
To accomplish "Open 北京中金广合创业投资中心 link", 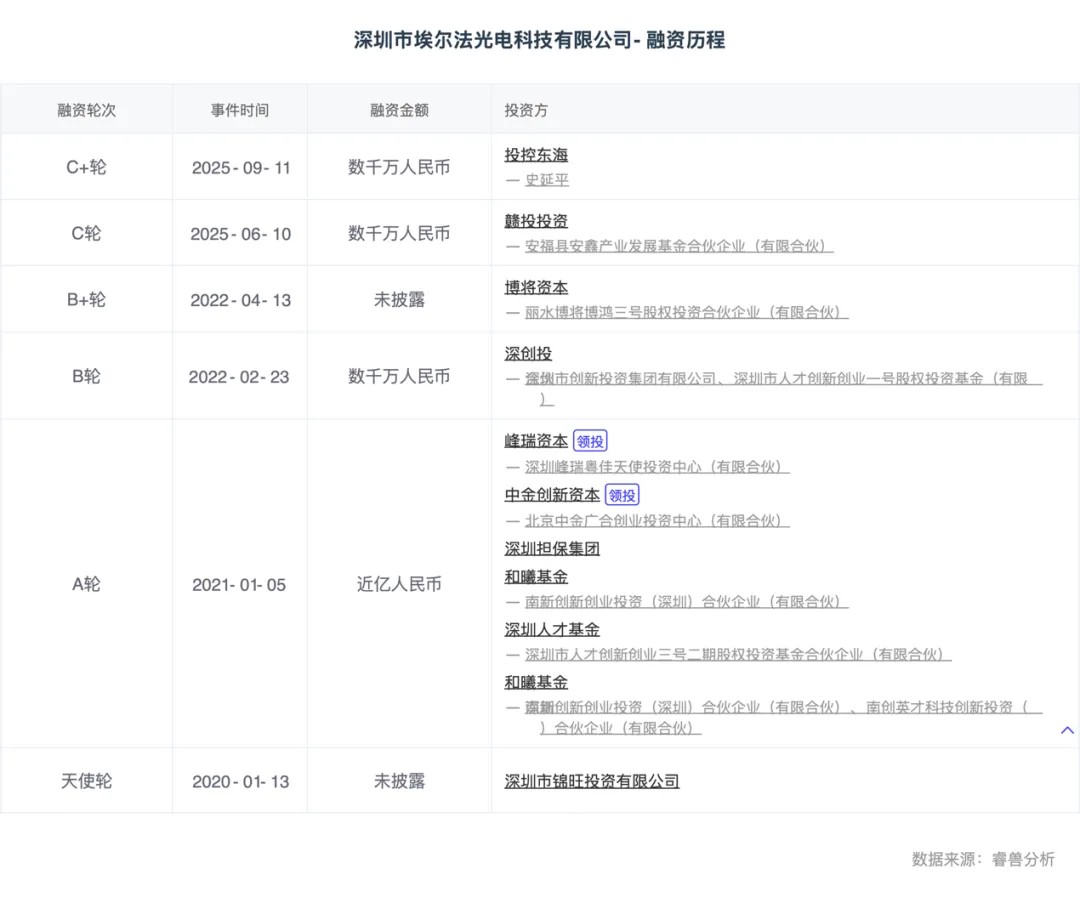I will click(x=657, y=521).
